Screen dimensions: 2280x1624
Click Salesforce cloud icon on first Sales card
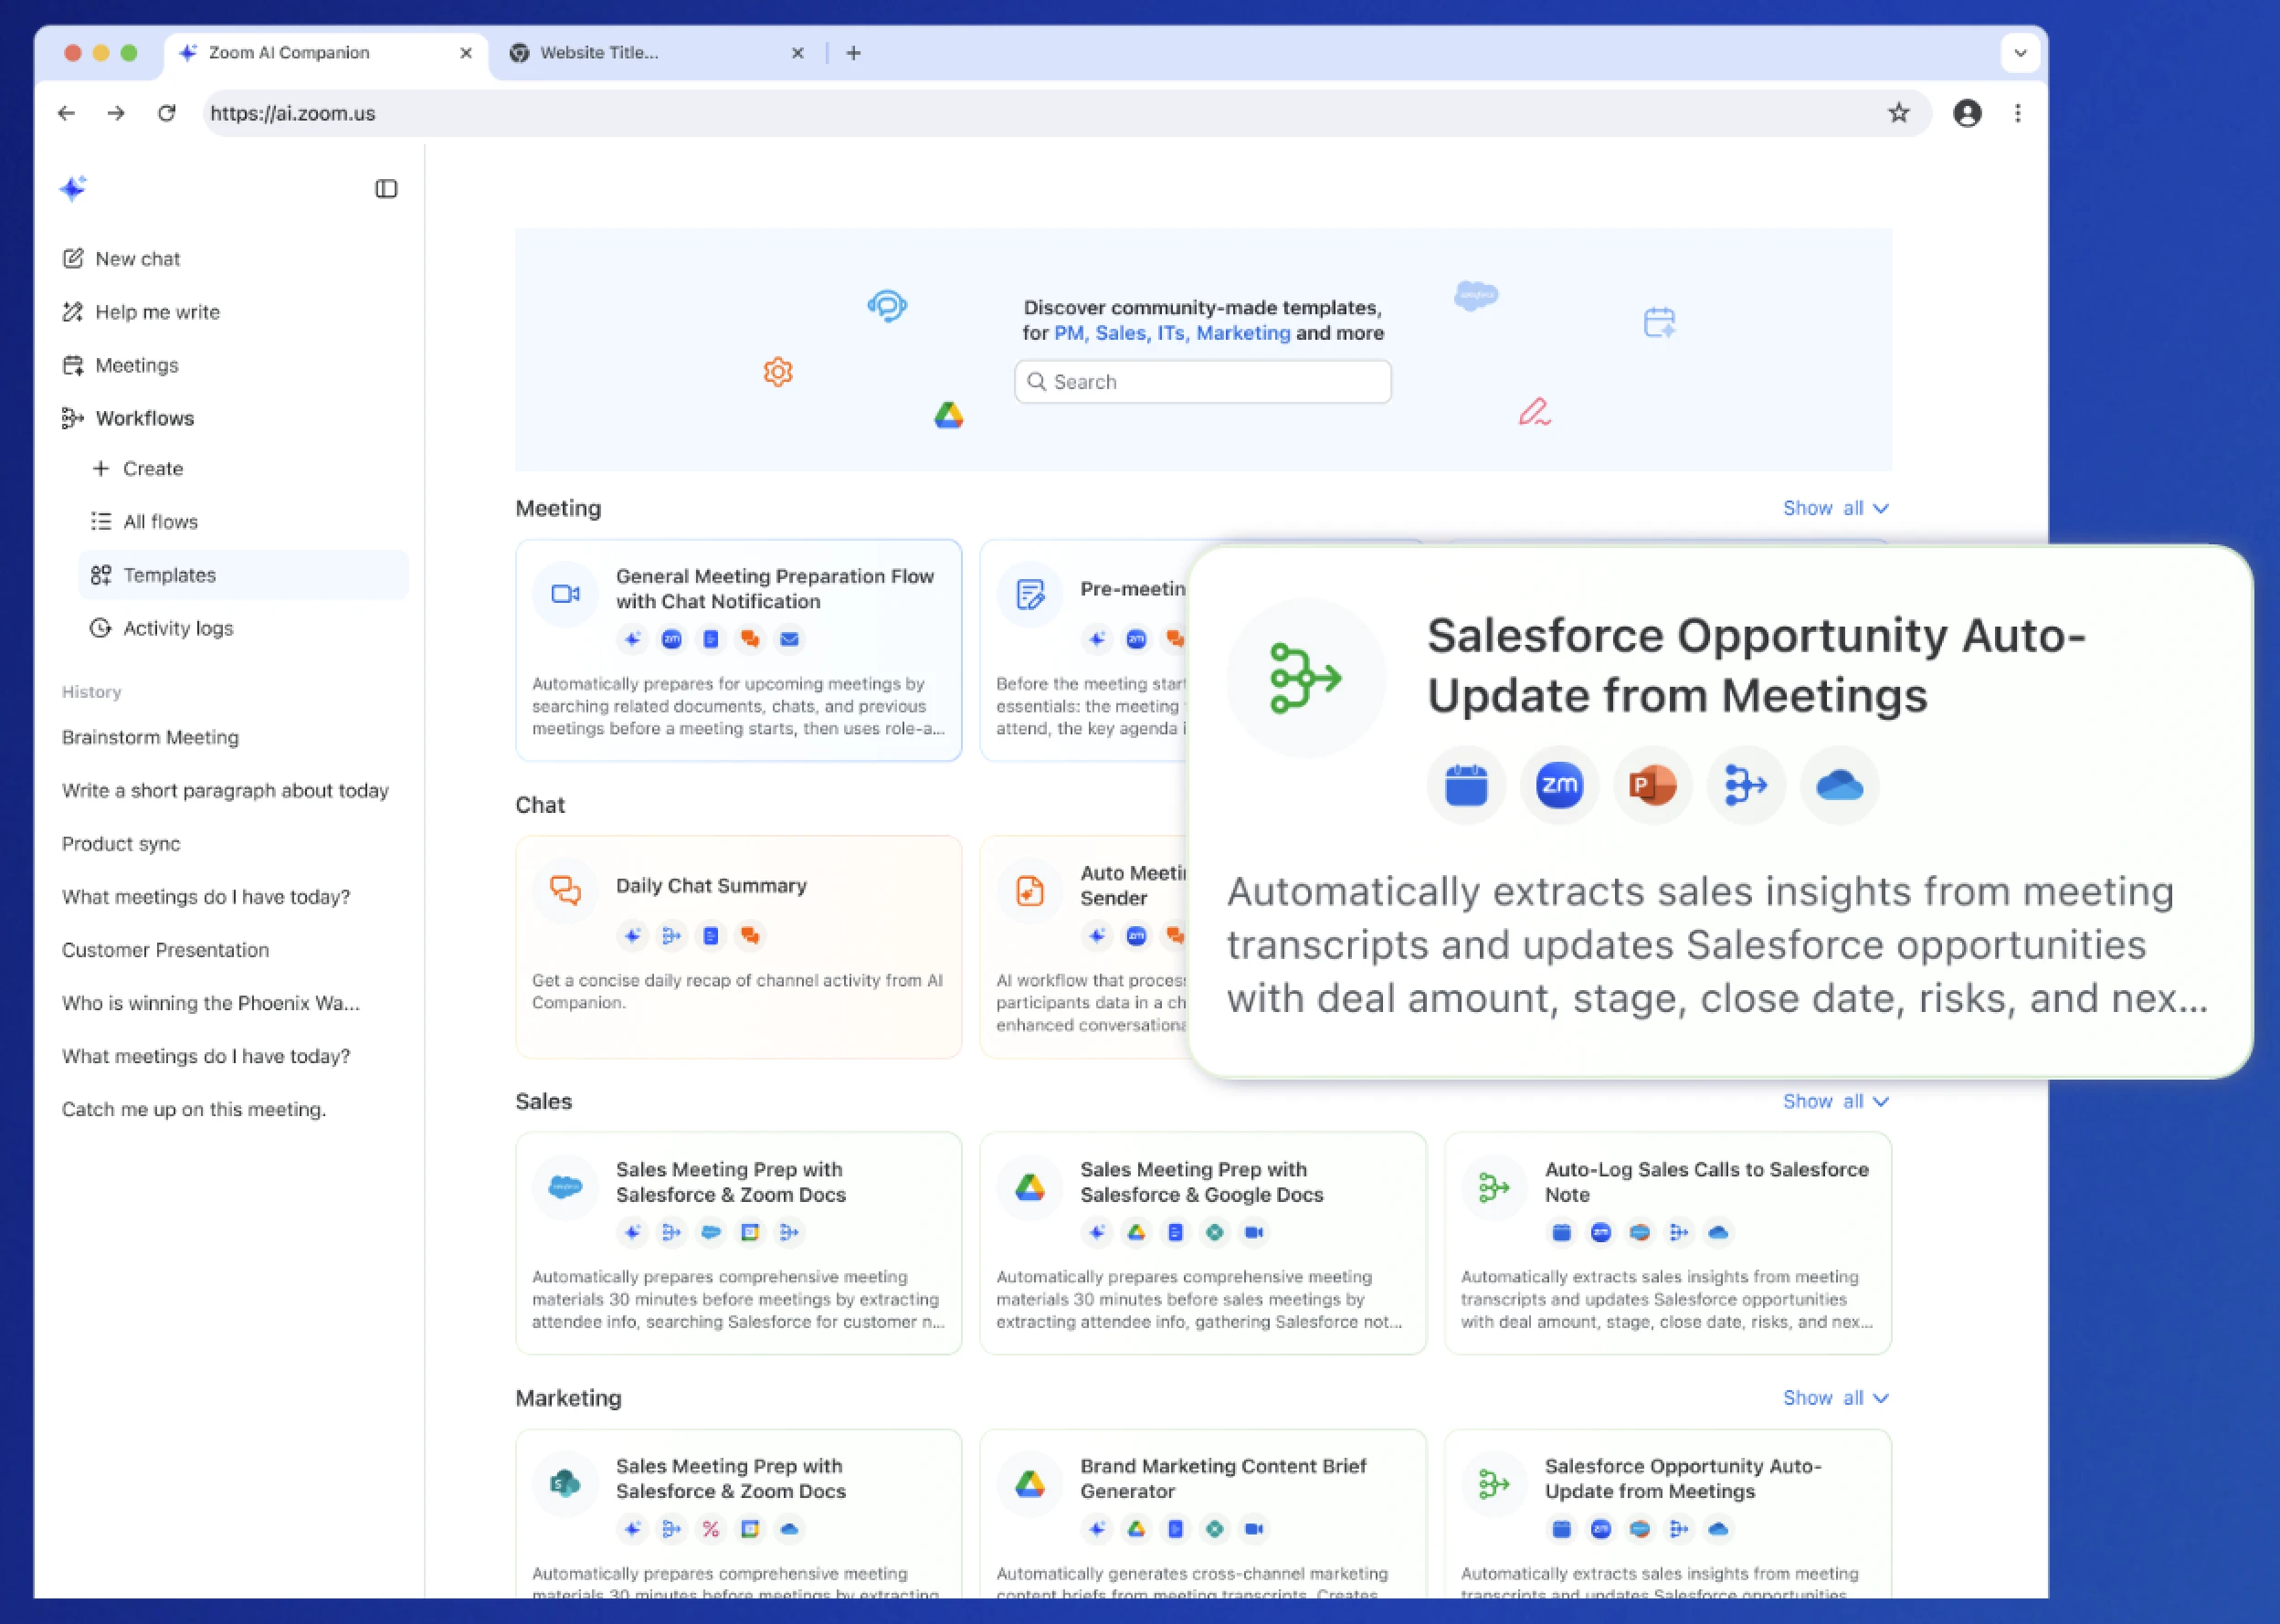coord(565,1187)
